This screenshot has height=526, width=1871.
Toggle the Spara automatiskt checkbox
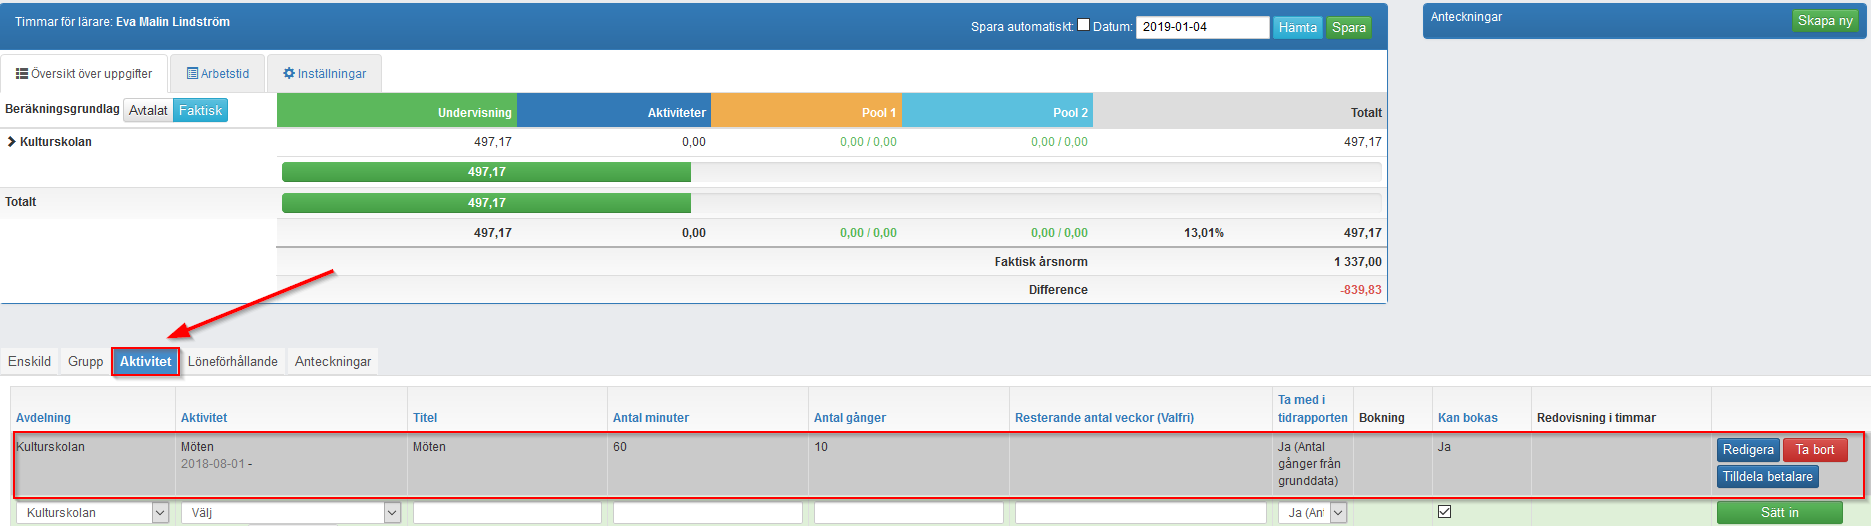(x=1083, y=25)
